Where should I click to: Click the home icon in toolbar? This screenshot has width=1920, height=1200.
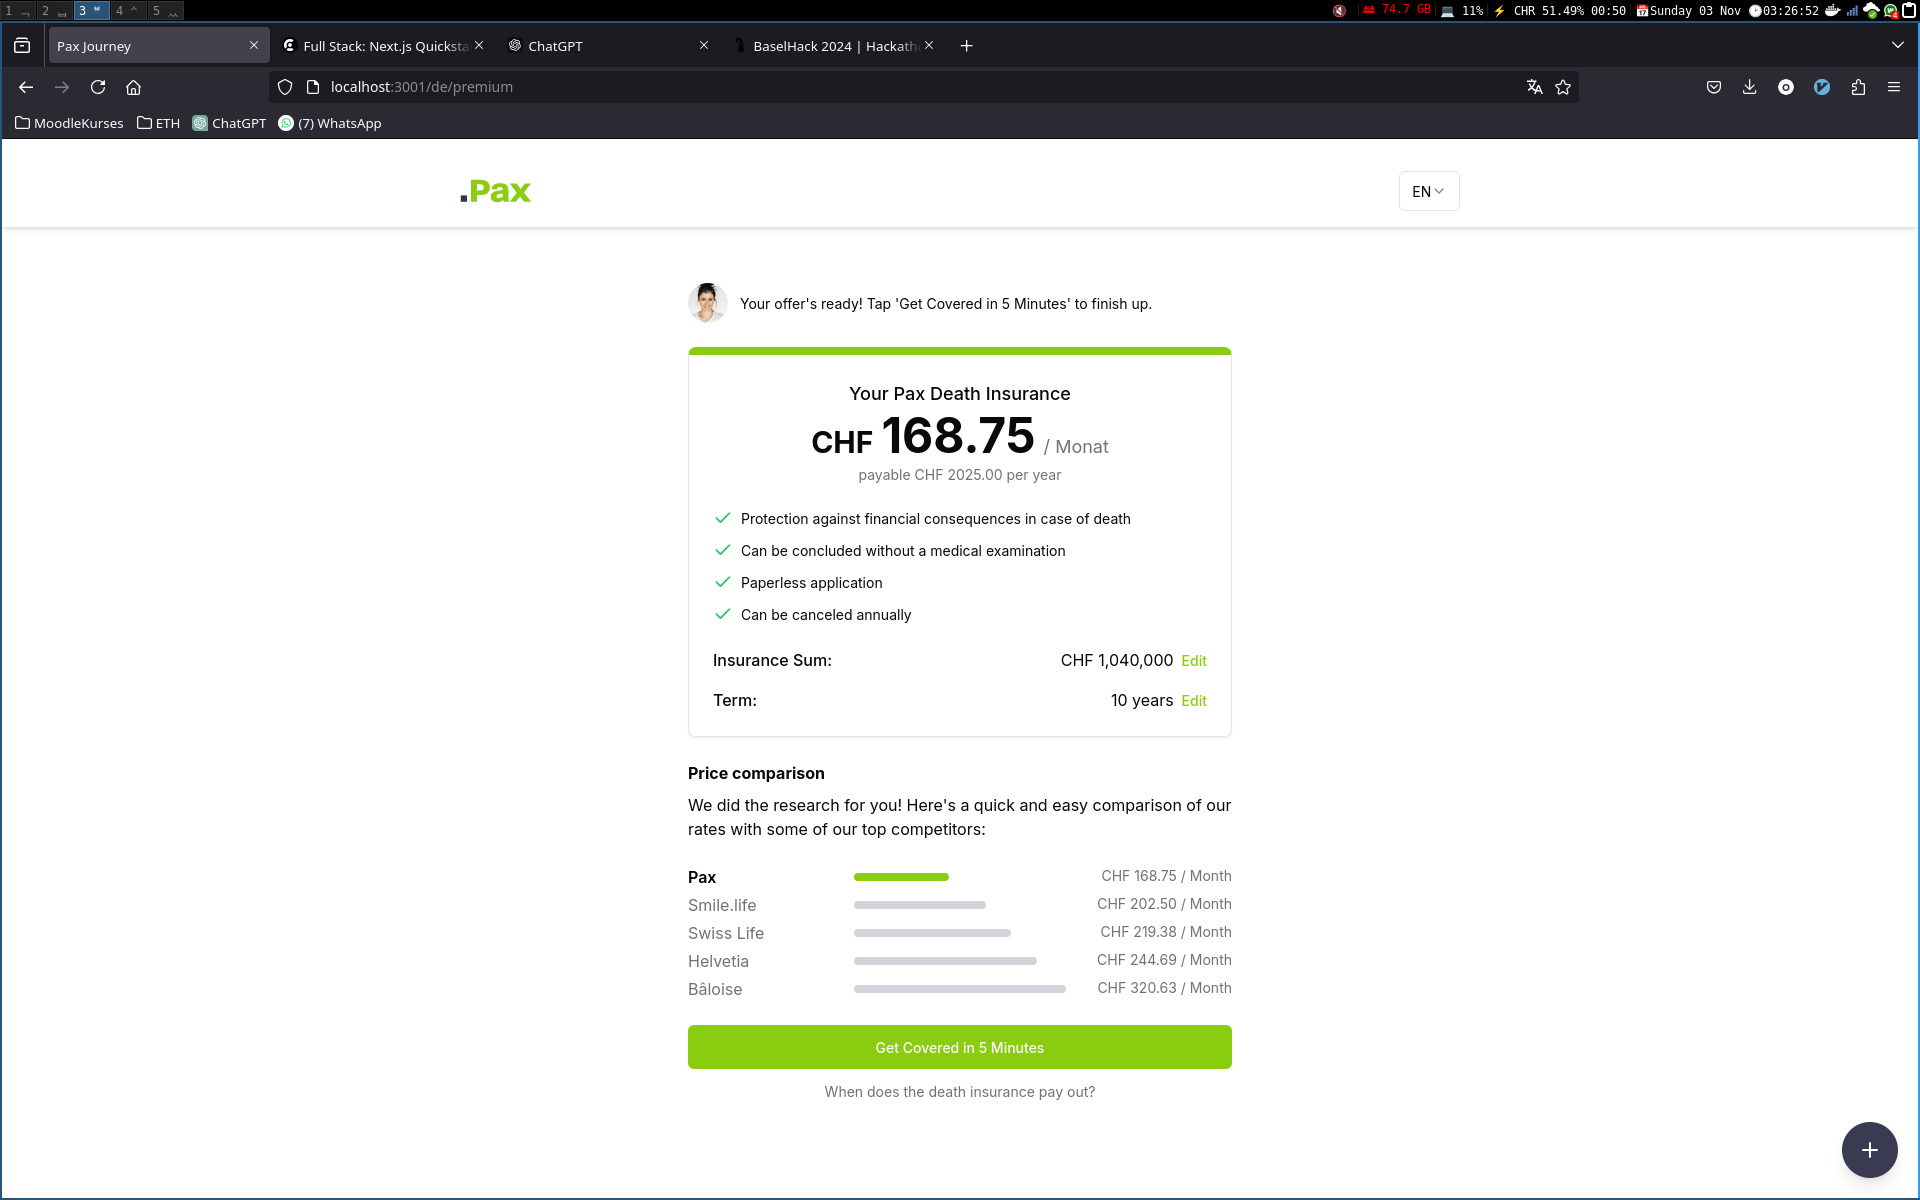pos(133,87)
